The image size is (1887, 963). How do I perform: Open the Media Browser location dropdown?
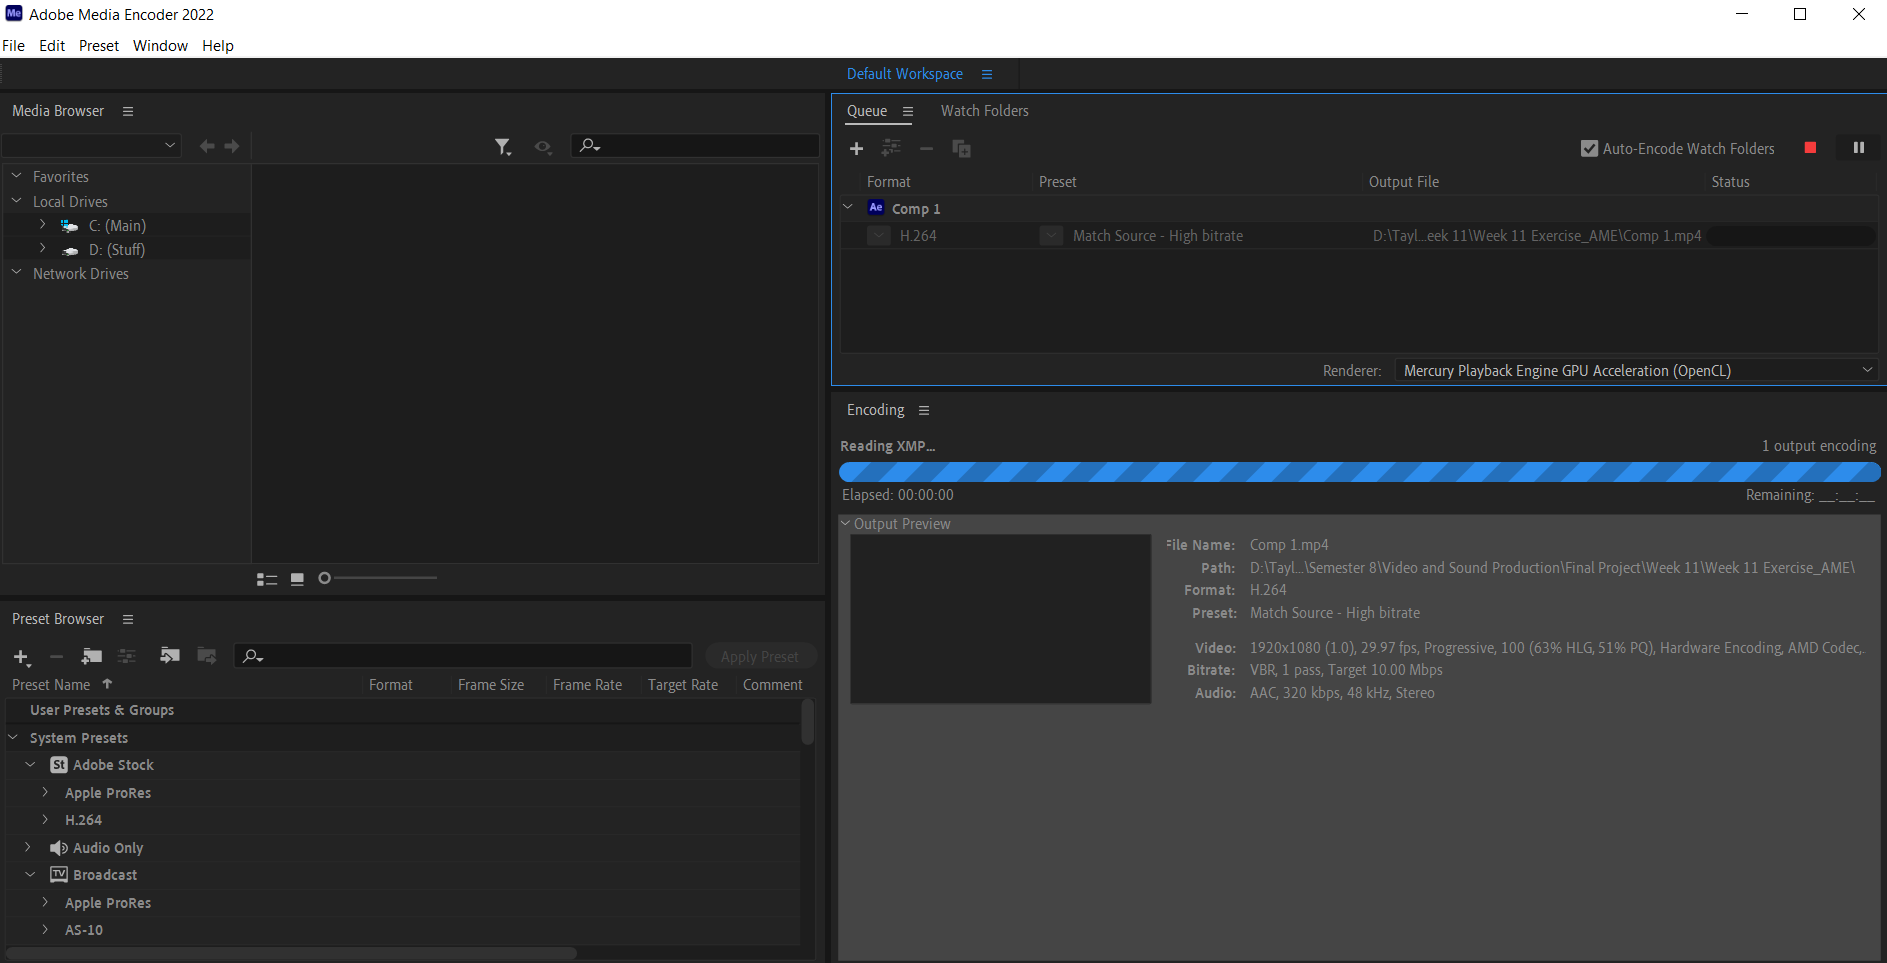pos(91,146)
